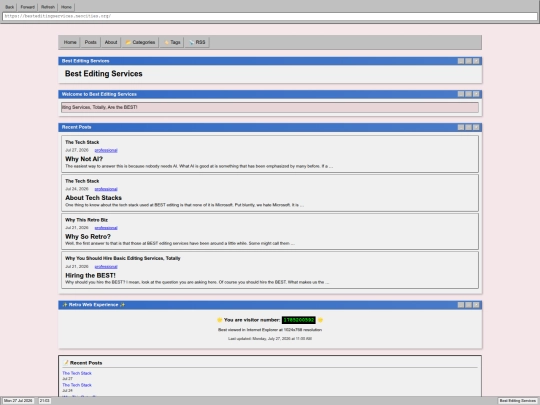Open the Posts navigation item
The height and width of the screenshot is (405, 540).
click(91, 42)
